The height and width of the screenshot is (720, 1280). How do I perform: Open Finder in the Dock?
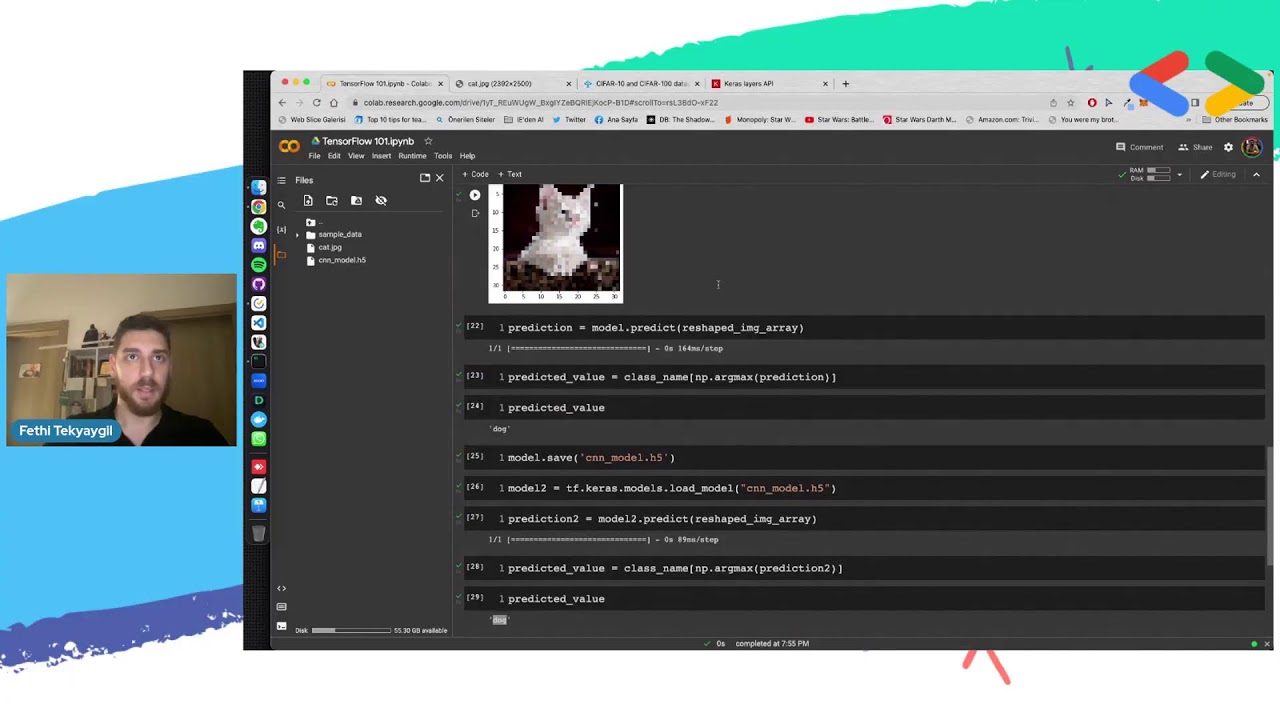(x=258, y=187)
